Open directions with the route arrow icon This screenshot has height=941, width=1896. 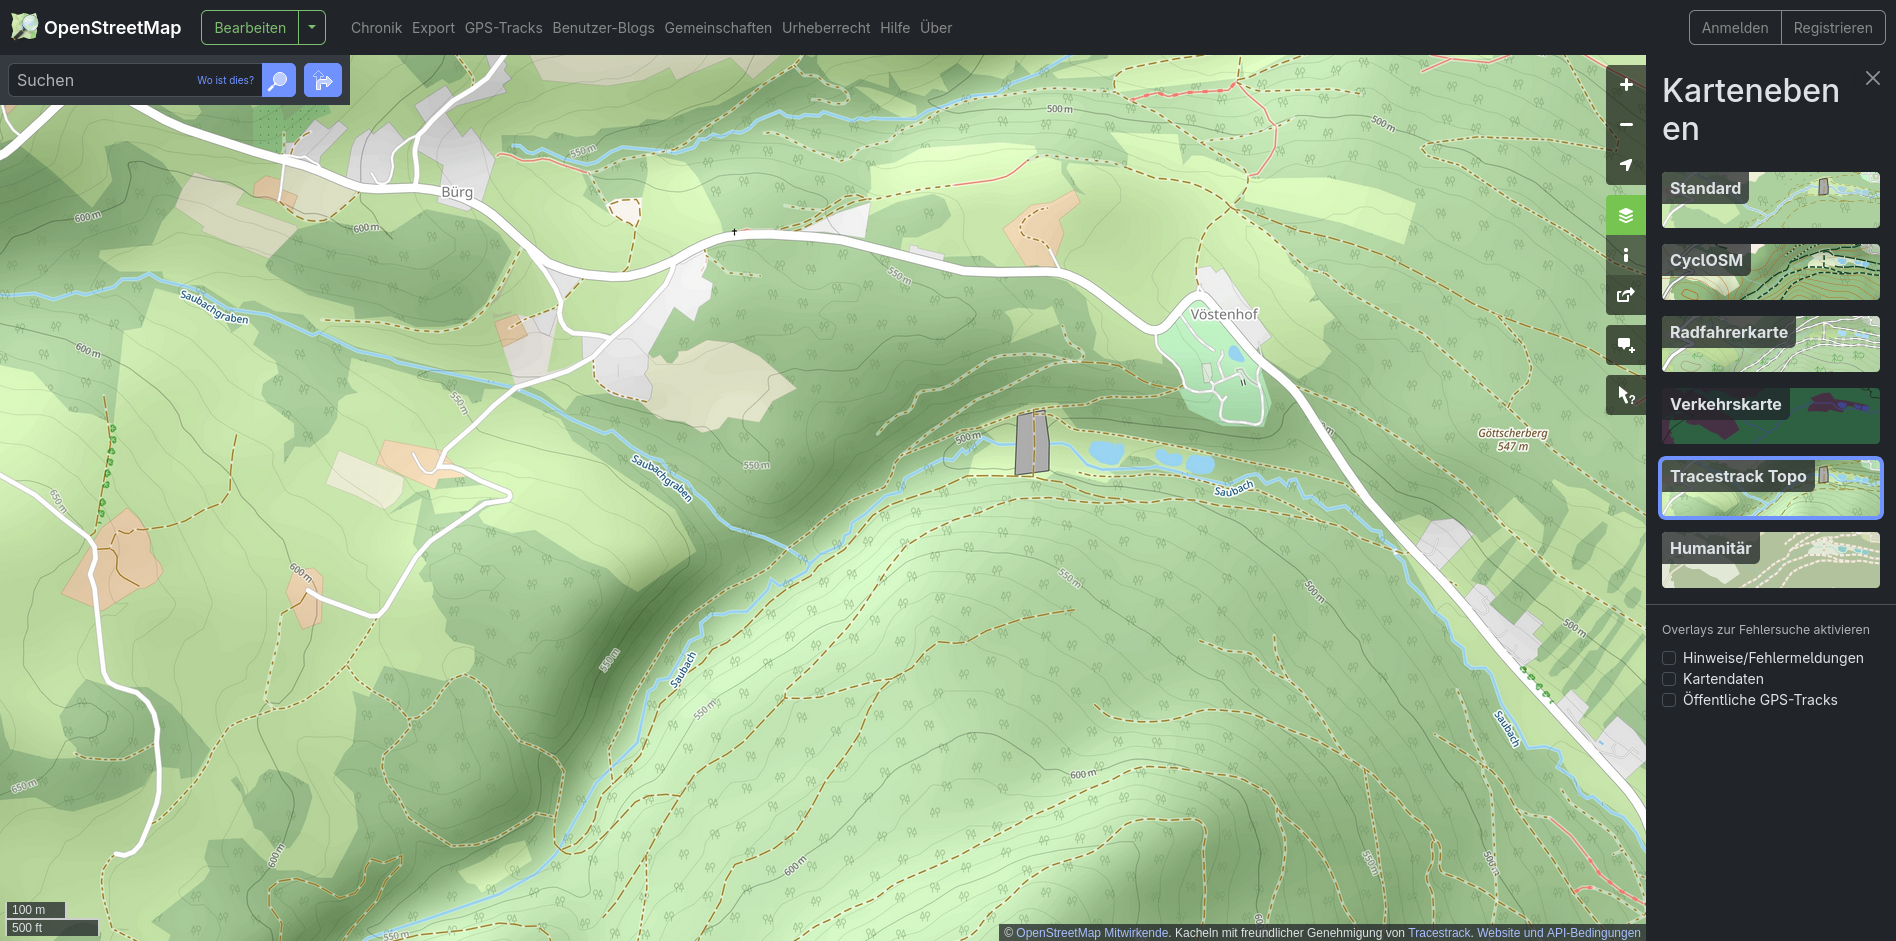pyautogui.click(x=322, y=80)
